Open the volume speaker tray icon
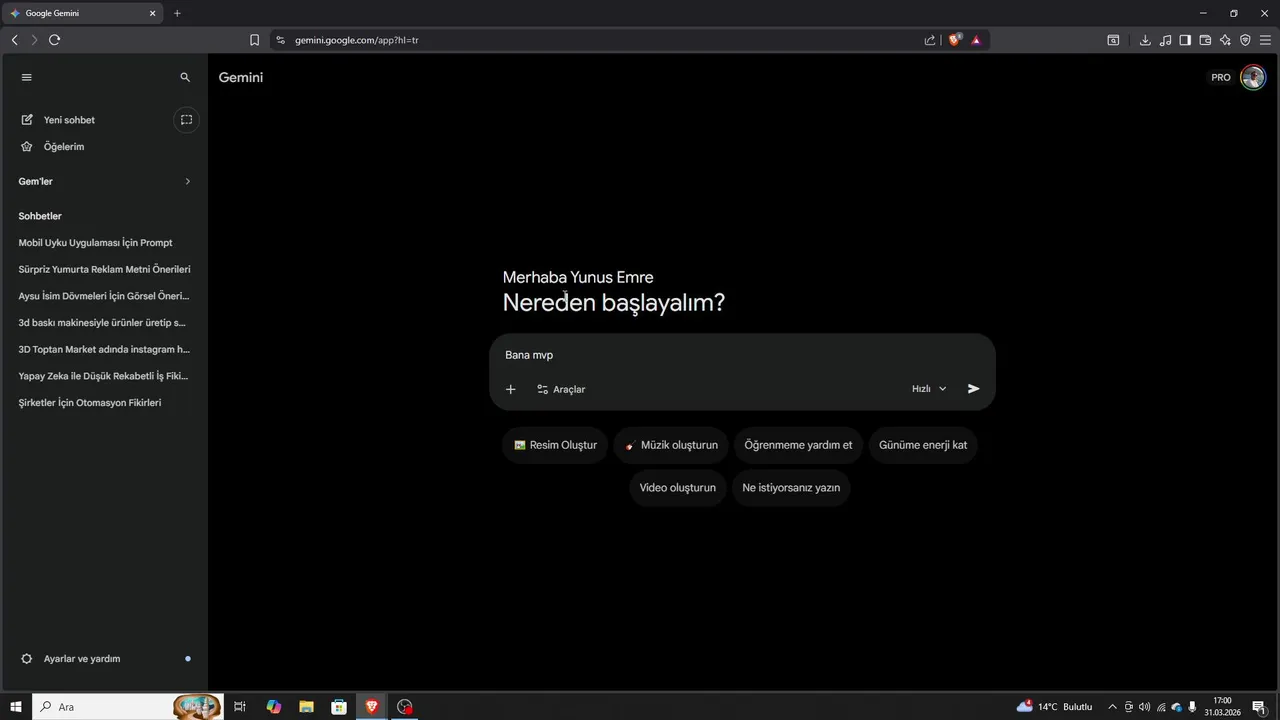This screenshot has width=1280, height=720. point(1144,707)
